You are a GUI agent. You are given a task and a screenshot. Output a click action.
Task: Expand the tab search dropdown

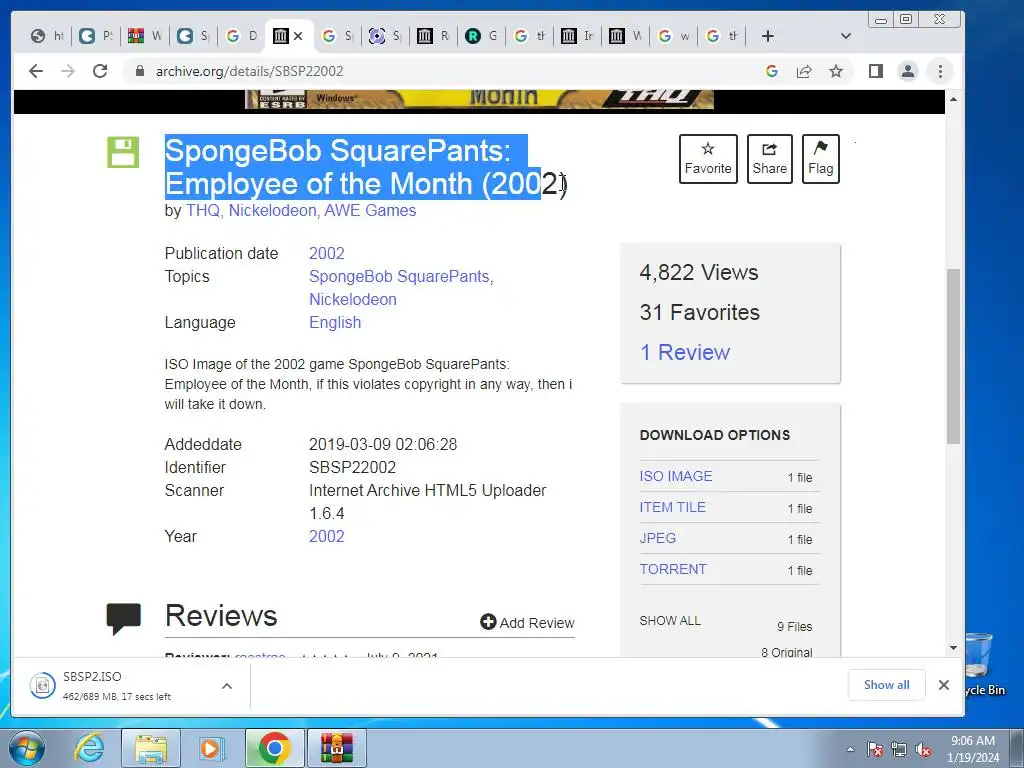[846, 36]
